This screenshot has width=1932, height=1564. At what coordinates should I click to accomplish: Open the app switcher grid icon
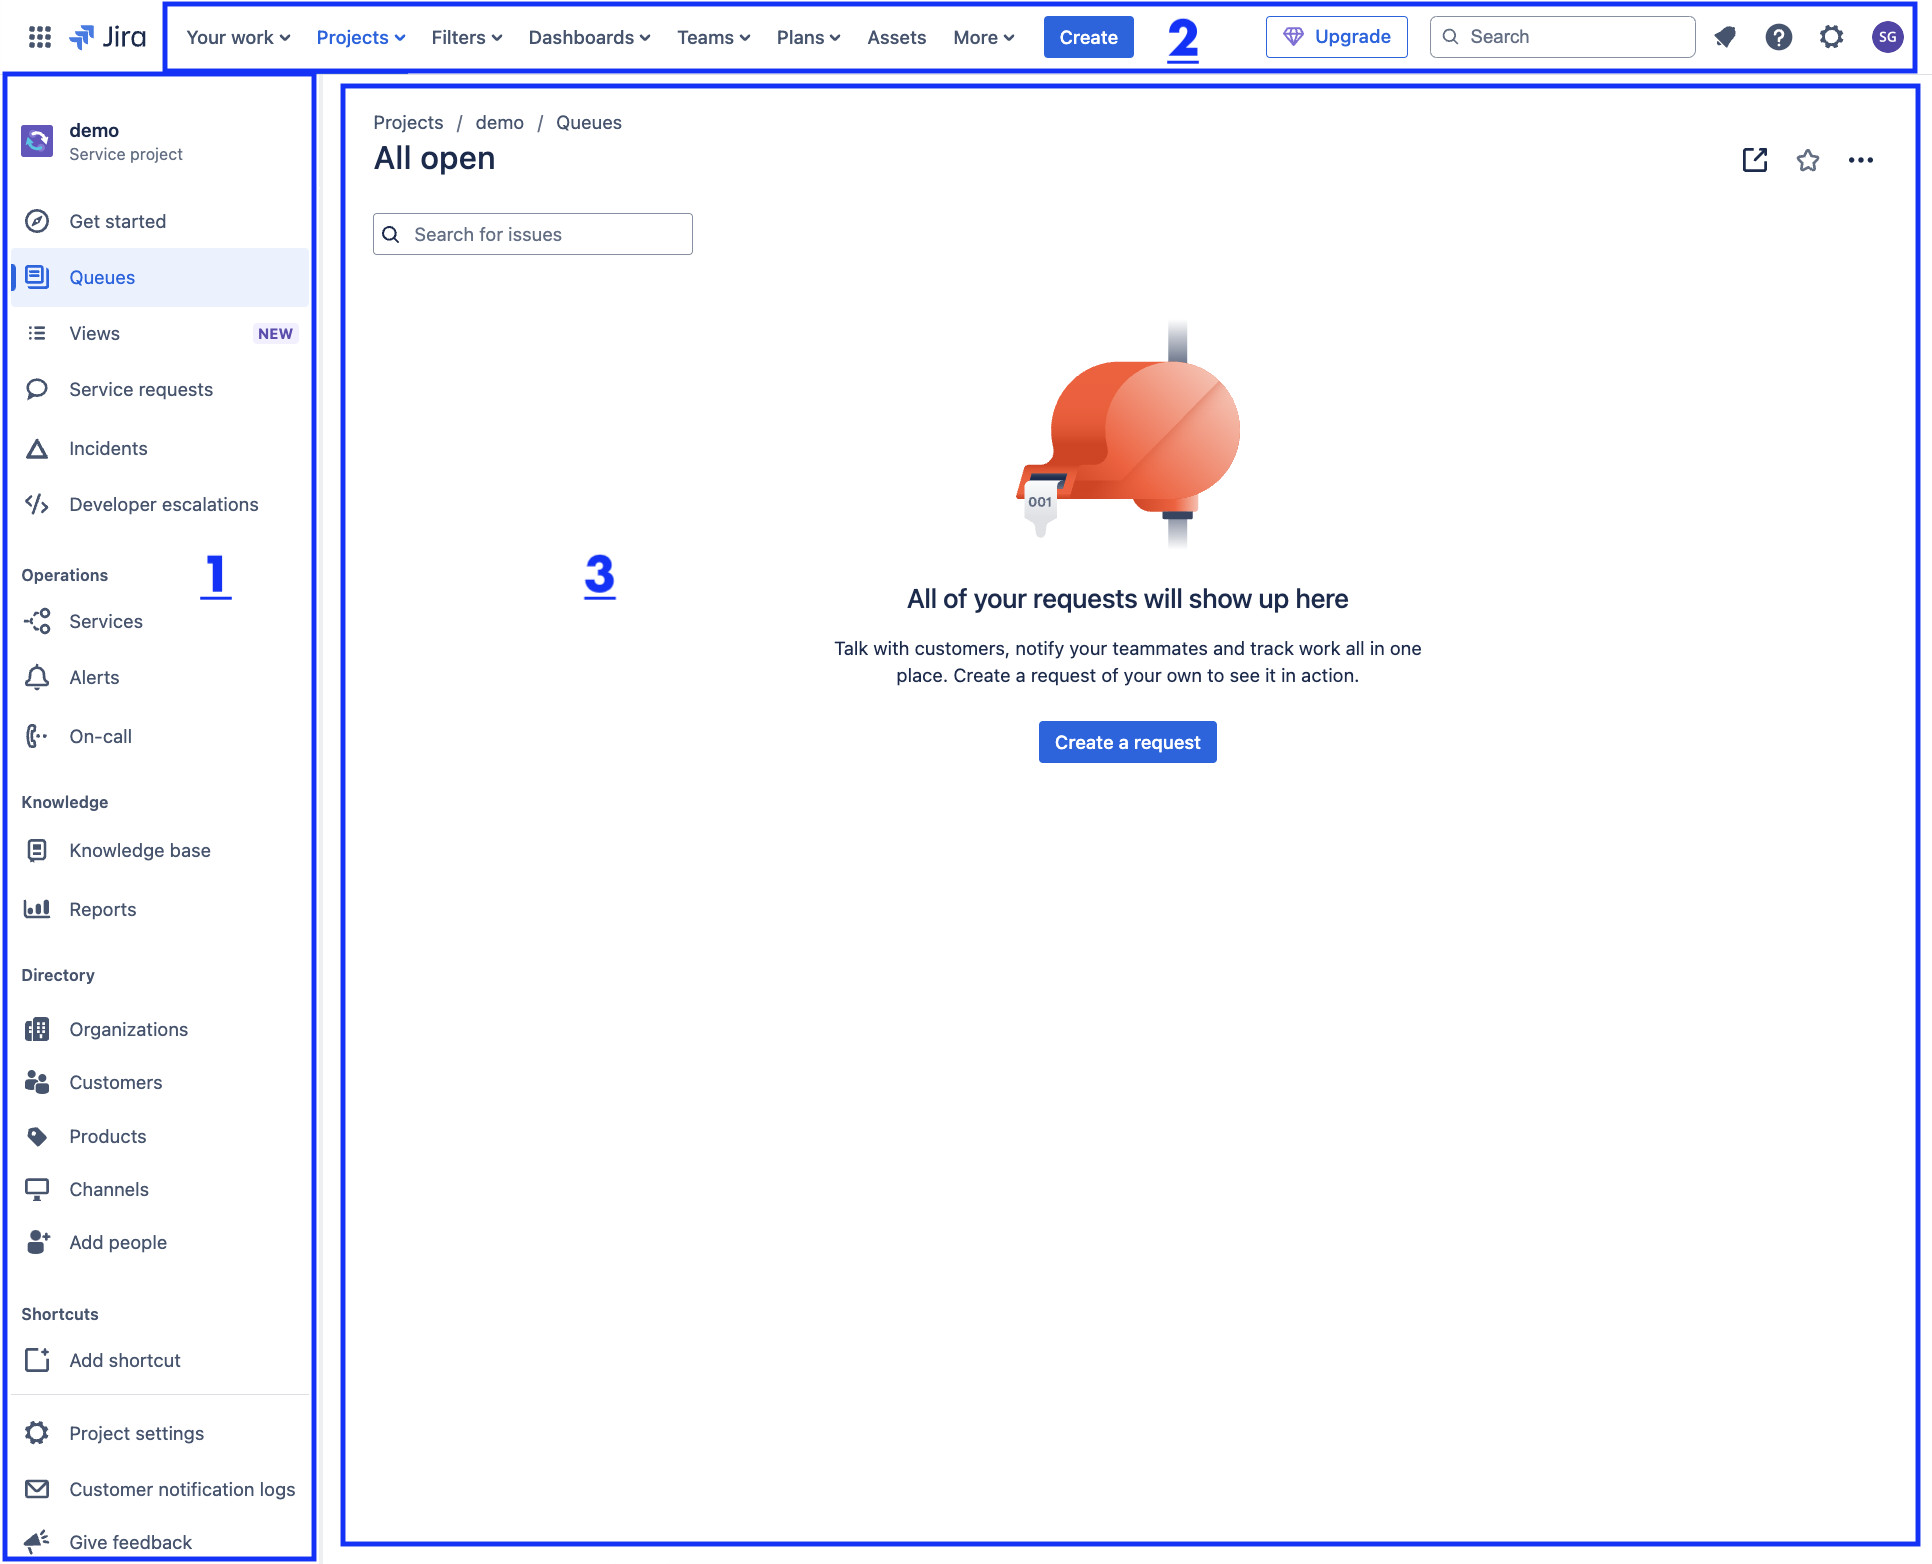(x=39, y=37)
